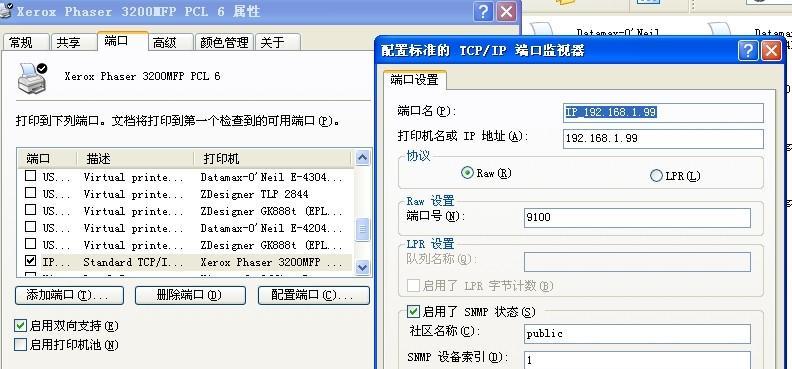Image resolution: width=792 pixels, height=369 pixels.
Task: Open the 关于 tab
Action: coord(278,42)
